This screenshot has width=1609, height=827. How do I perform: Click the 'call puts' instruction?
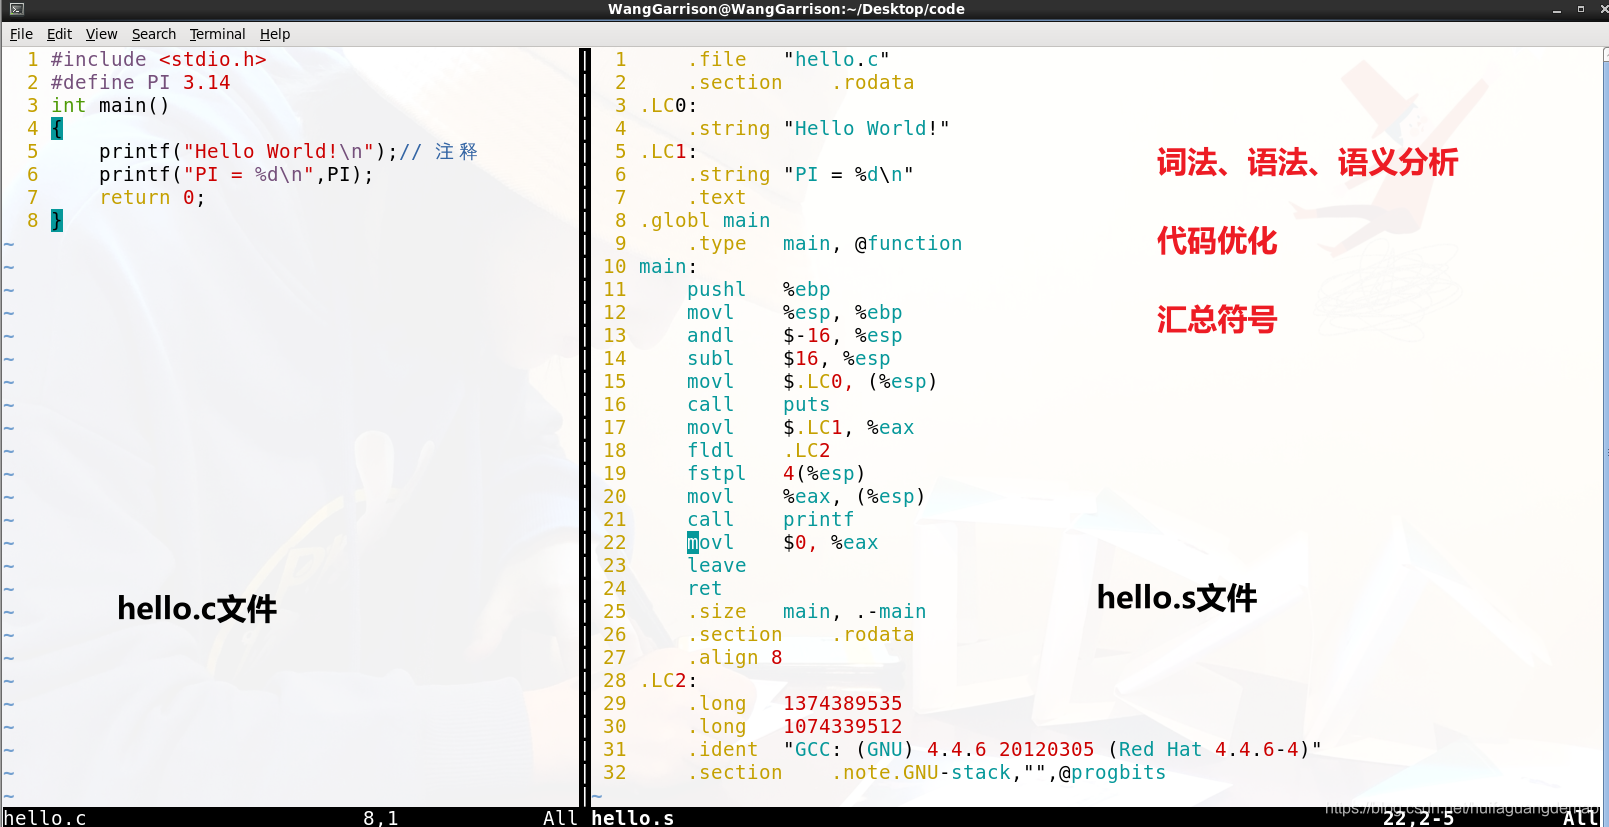point(758,404)
